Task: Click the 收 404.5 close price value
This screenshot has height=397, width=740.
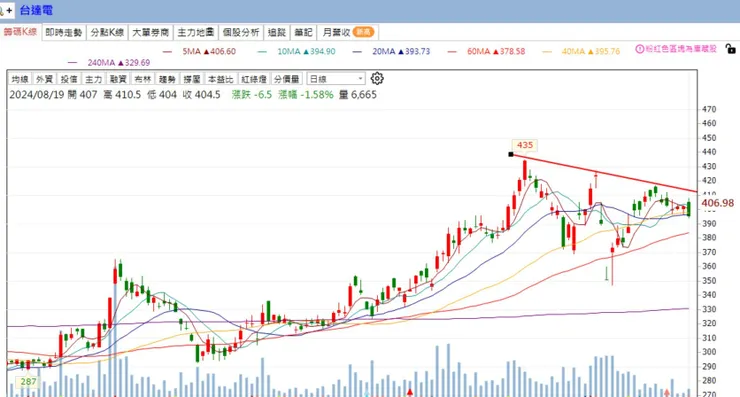Action: point(202,95)
